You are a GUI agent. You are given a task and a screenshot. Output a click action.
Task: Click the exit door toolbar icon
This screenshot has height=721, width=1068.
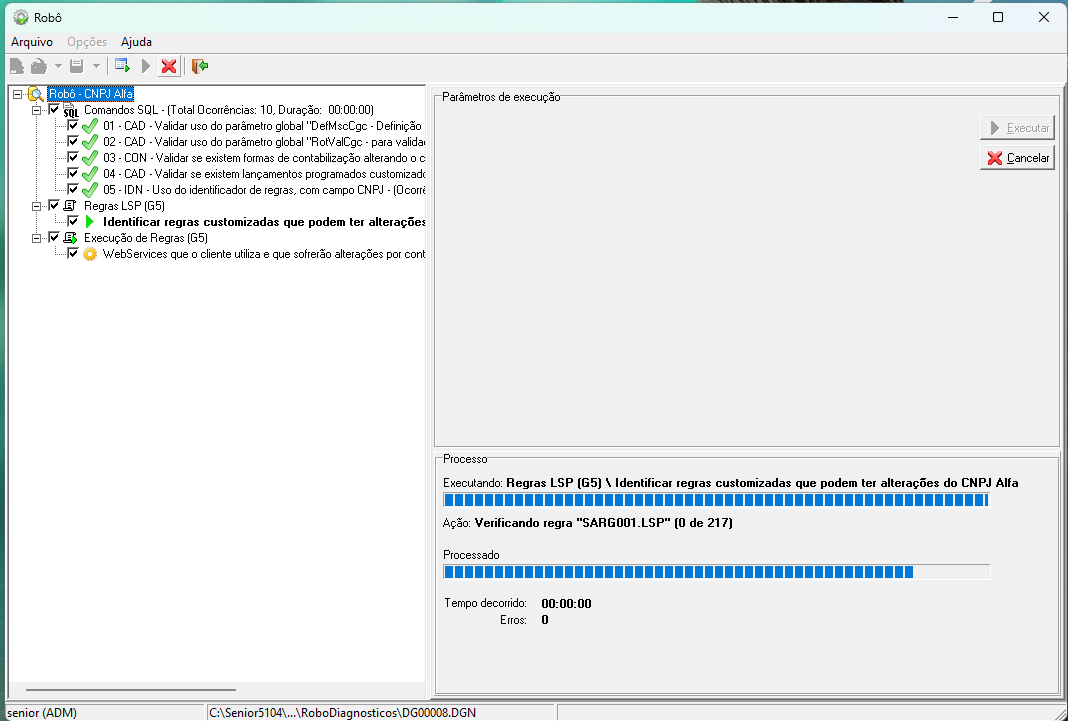tap(200, 66)
